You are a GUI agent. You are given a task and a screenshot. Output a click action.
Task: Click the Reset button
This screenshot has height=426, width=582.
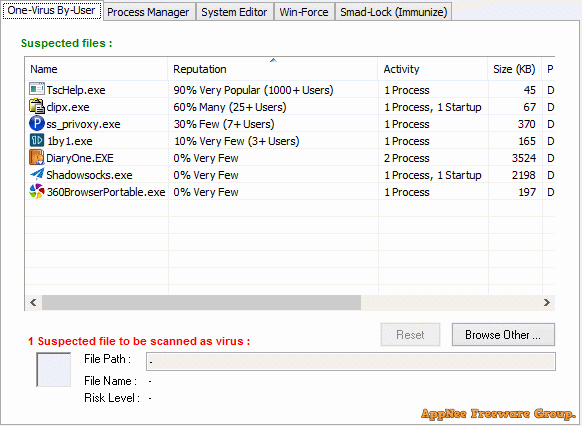tap(410, 335)
